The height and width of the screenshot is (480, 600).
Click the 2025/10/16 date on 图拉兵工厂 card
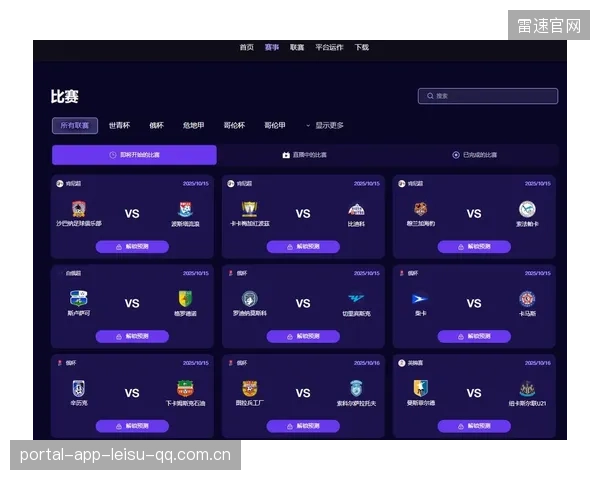(367, 363)
